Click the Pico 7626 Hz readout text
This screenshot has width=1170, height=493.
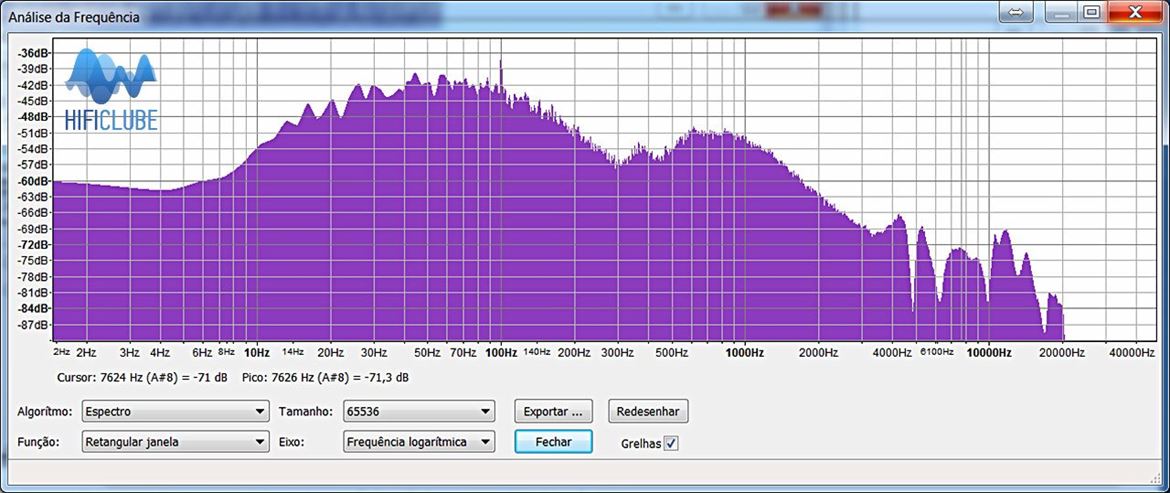325,378
